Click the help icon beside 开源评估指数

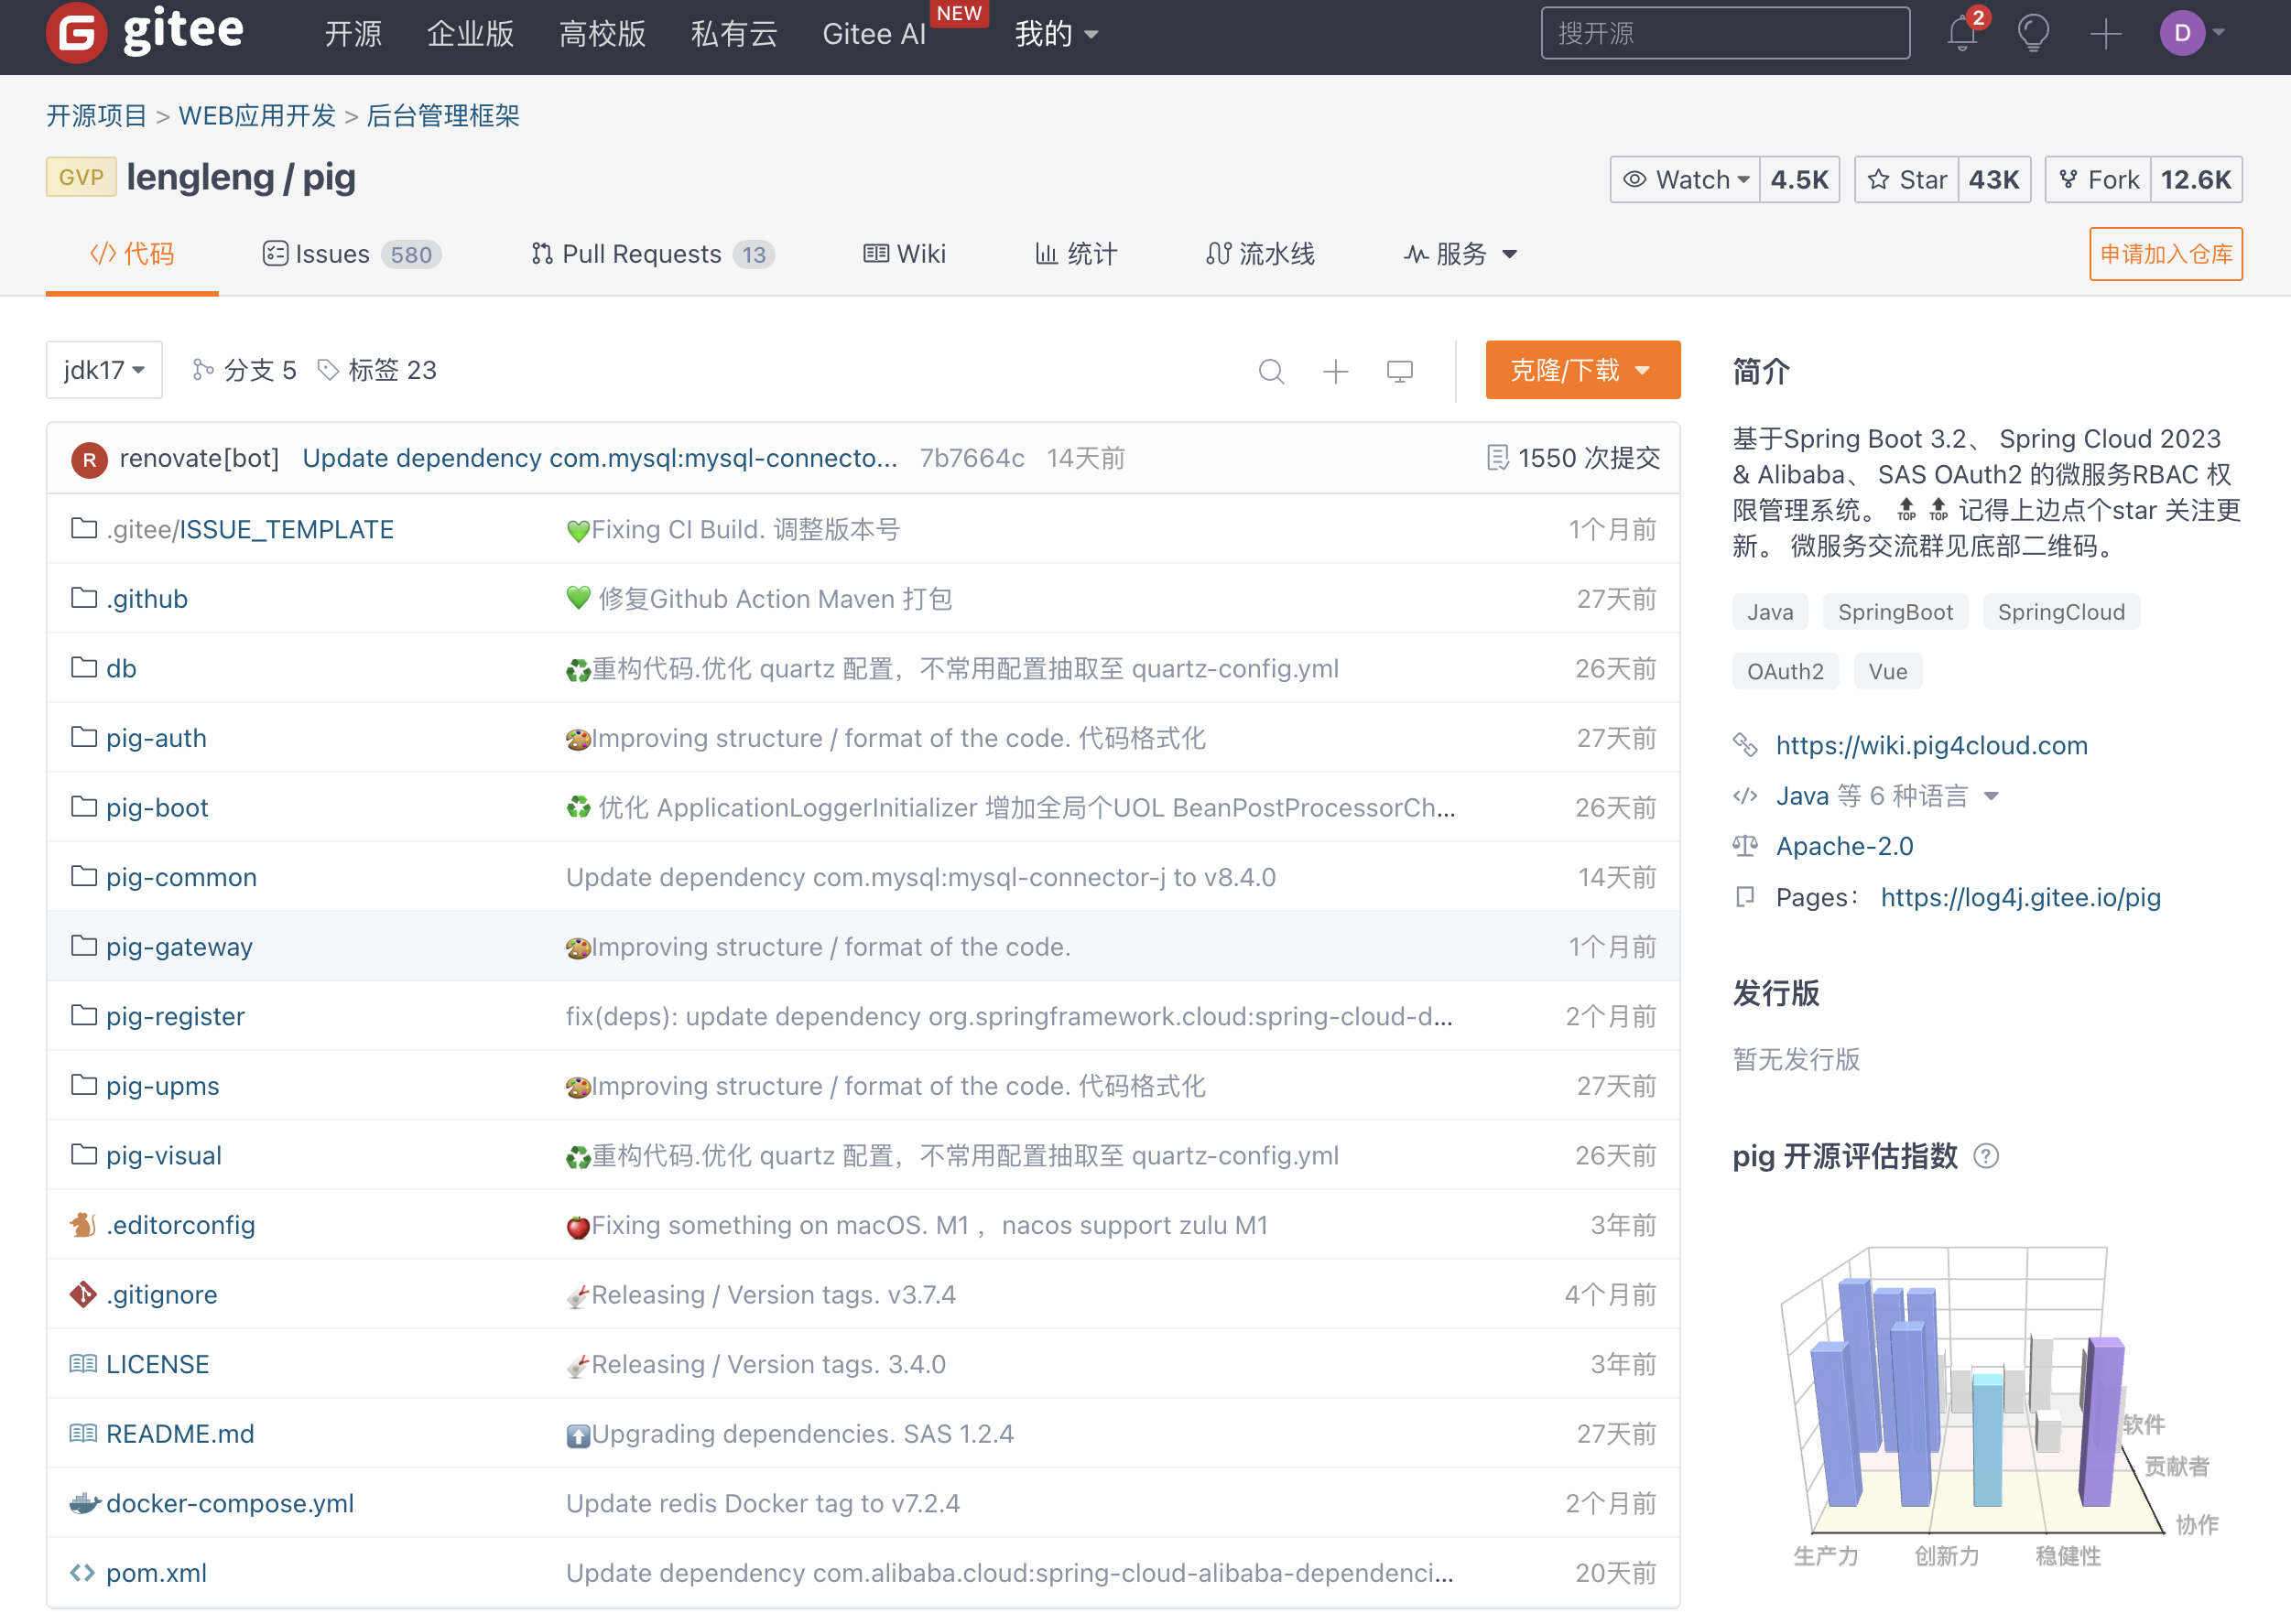coord(1986,1156)
